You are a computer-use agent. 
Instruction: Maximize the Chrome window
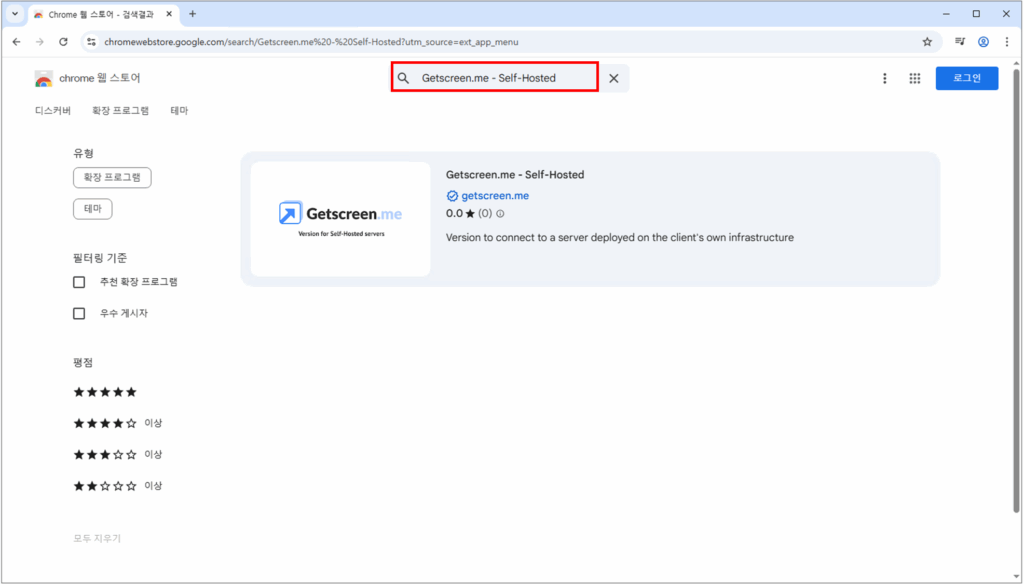click(x=976, y=14)
